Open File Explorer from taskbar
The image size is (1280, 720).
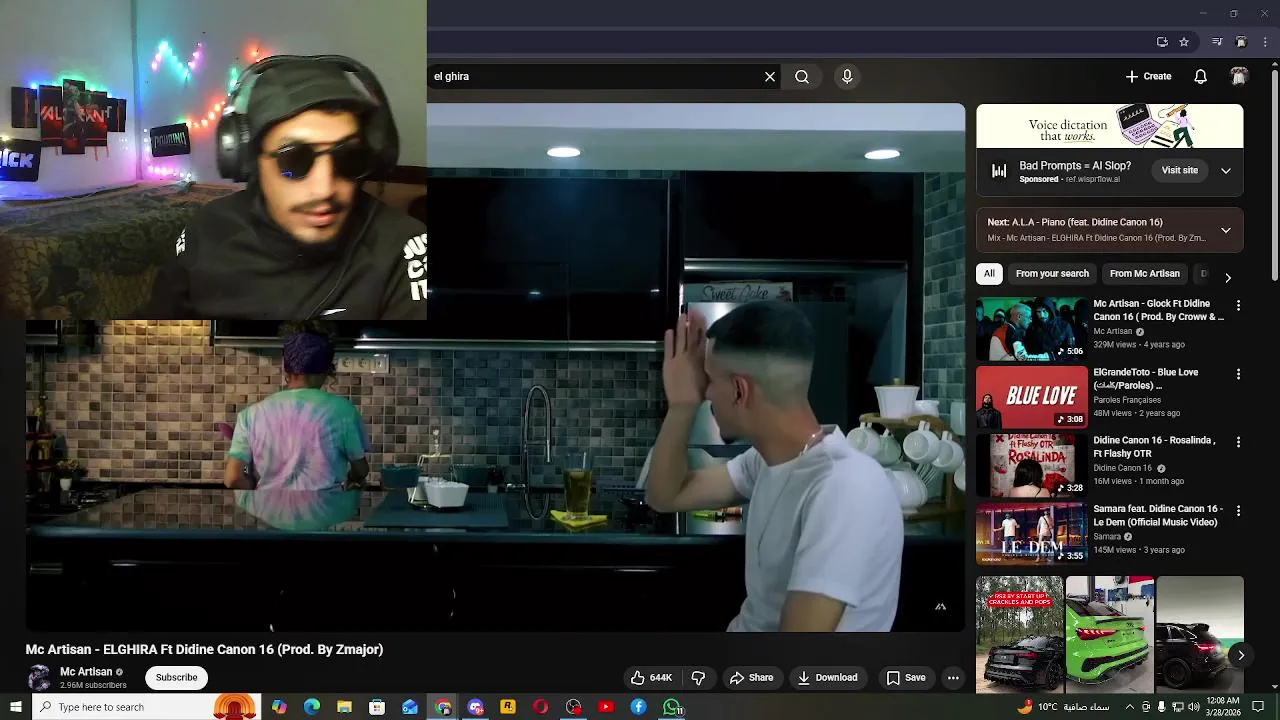click(344, 707)
